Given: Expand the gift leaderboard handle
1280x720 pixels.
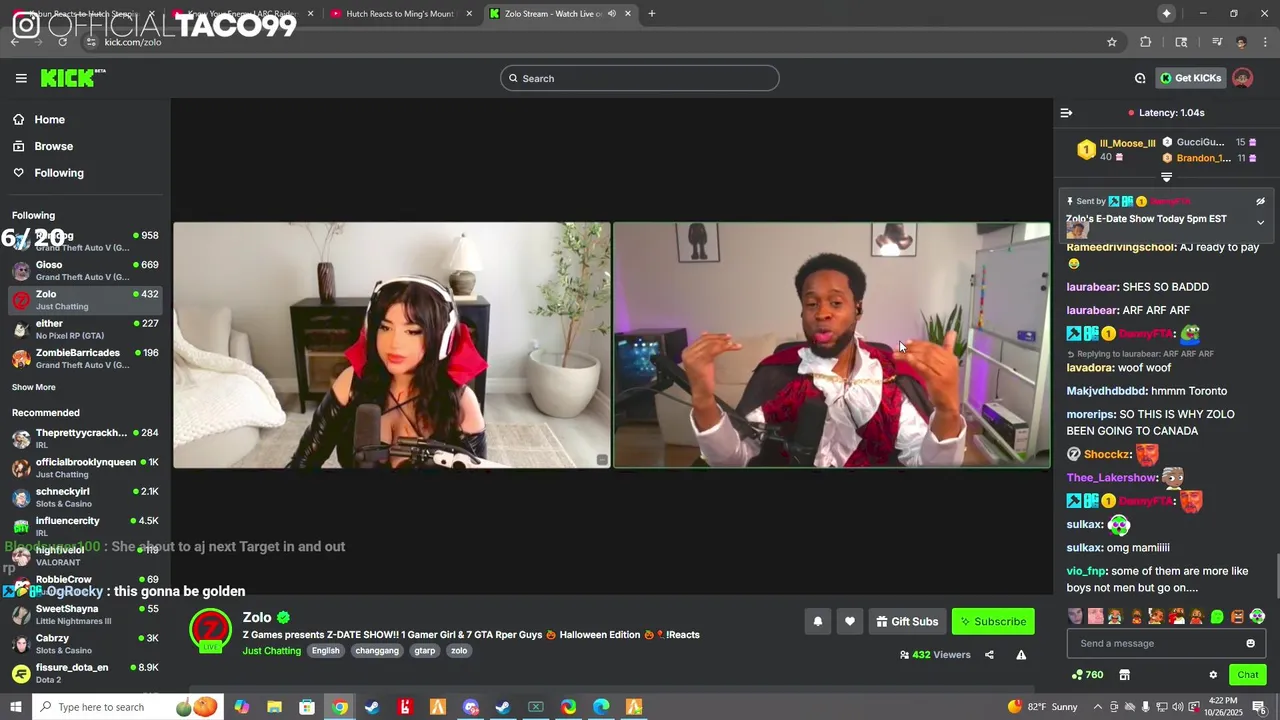Looking at the screenshot, I should click(x=1166, y=177).
